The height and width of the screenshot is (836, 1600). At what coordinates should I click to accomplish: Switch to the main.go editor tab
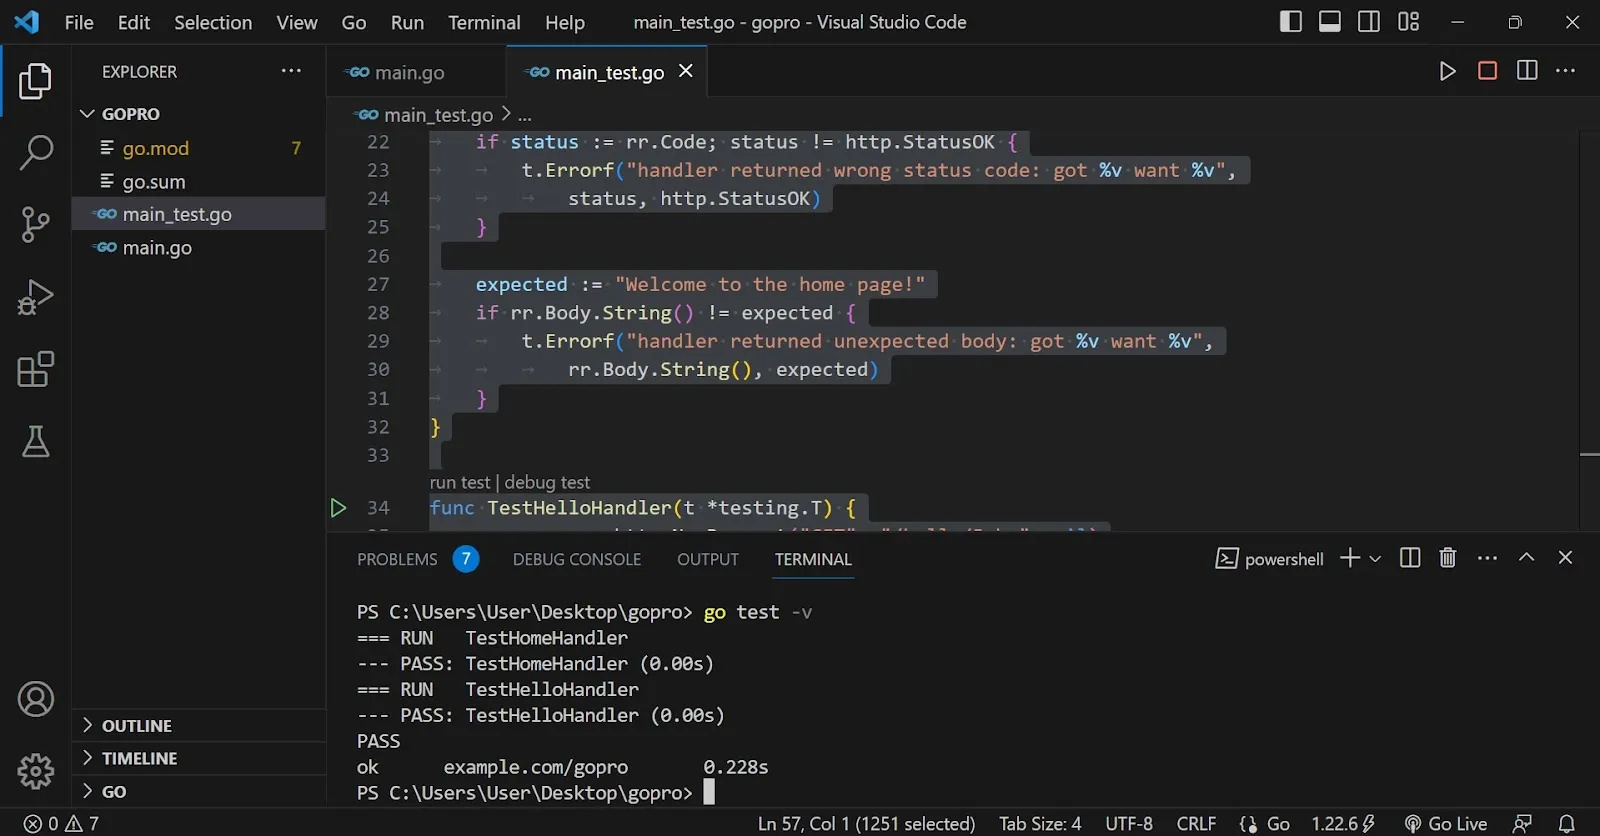416,72
